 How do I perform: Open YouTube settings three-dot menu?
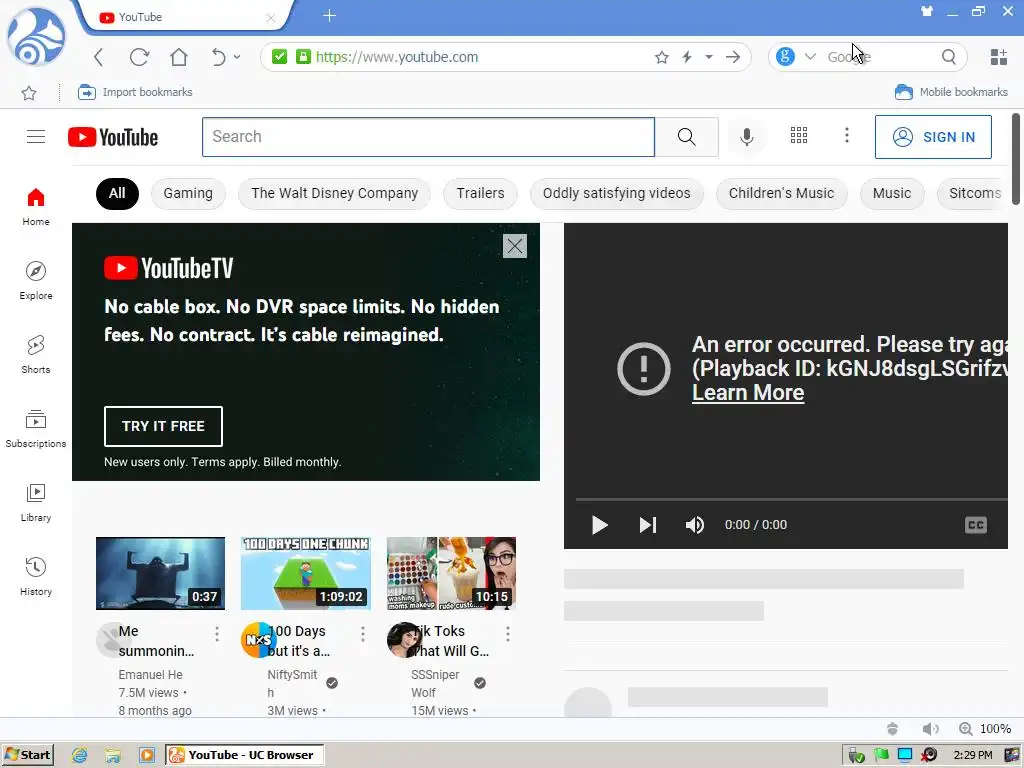coord(847,135)
